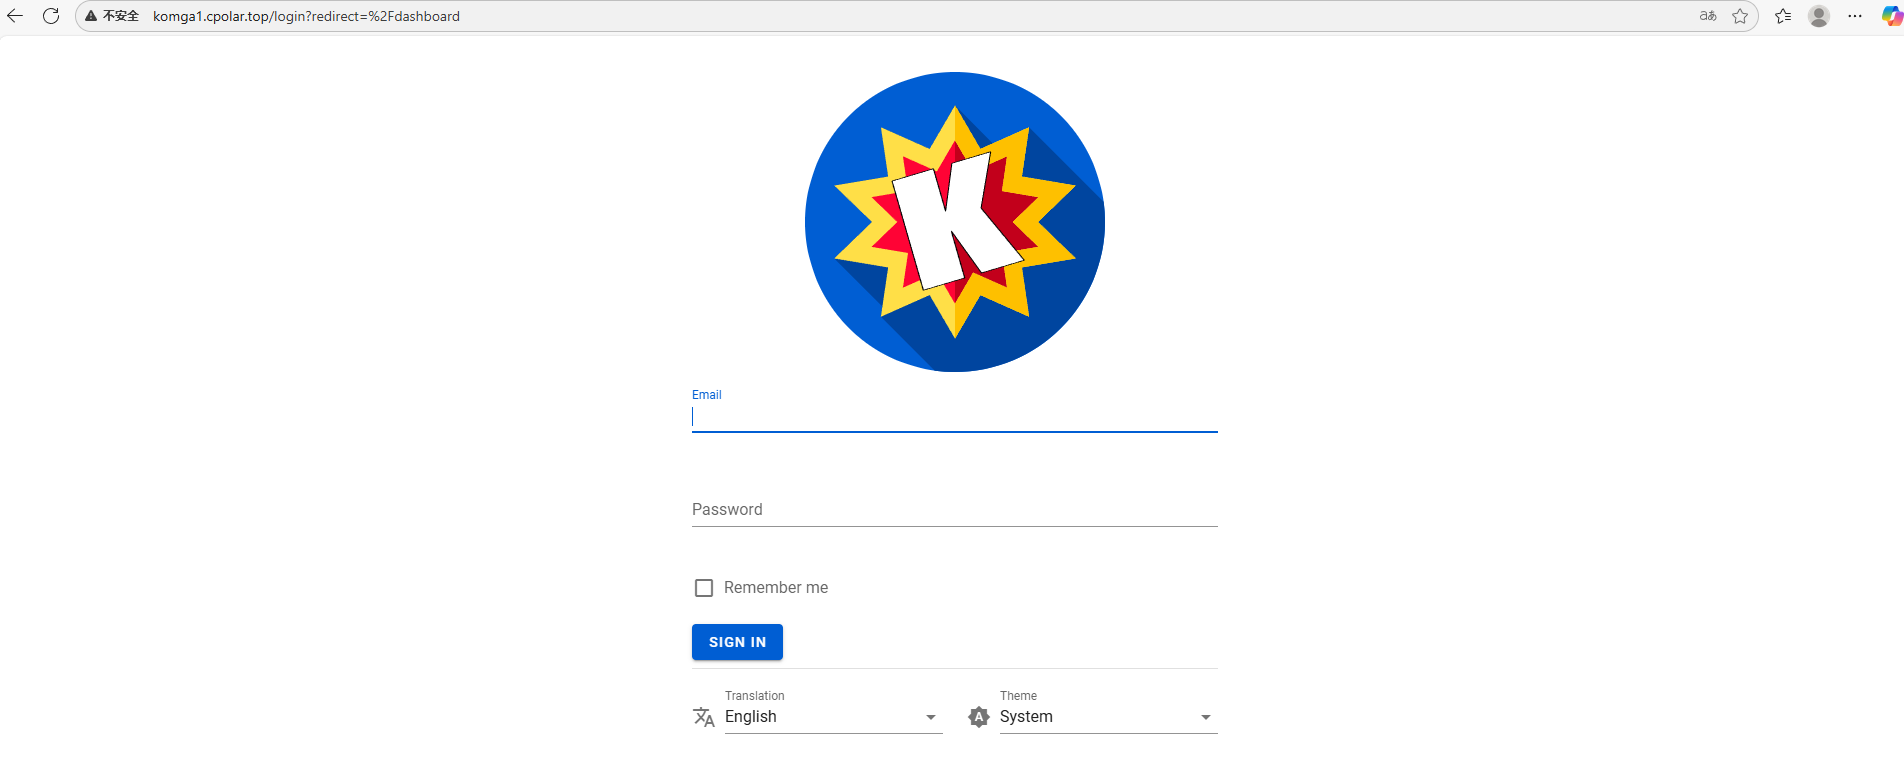This screenshot has height=778, width=1904.
Task: Focus the Password input field
Action: [955, 510]
